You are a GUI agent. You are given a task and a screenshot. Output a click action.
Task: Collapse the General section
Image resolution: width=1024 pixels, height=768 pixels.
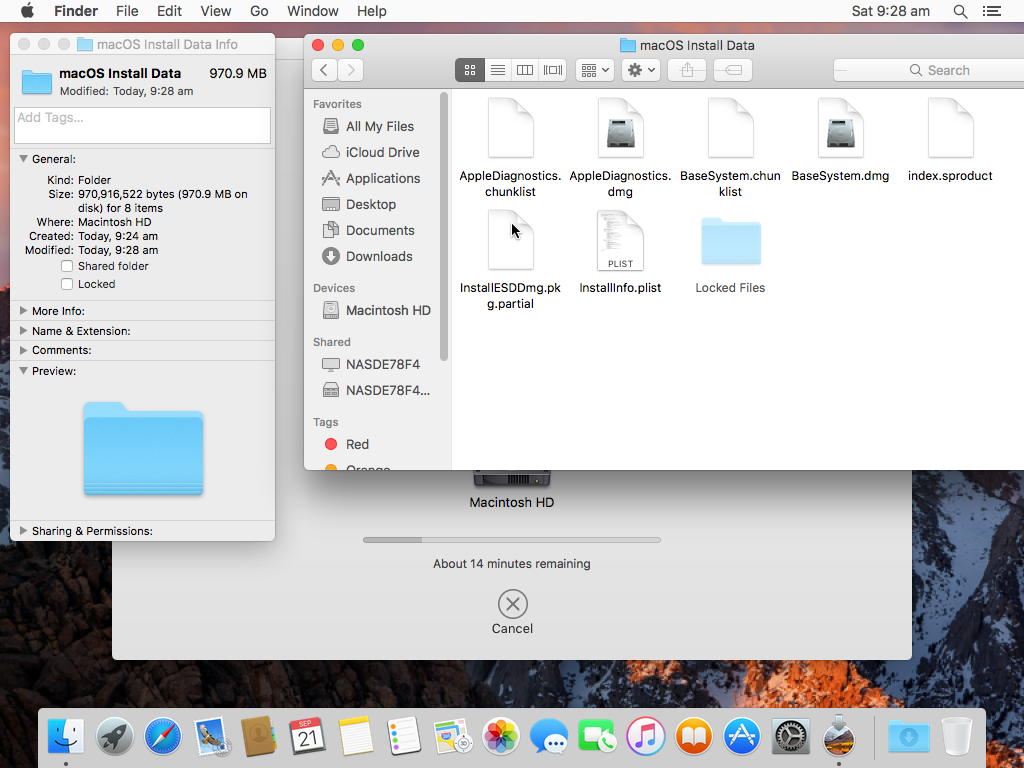[24, 159]
